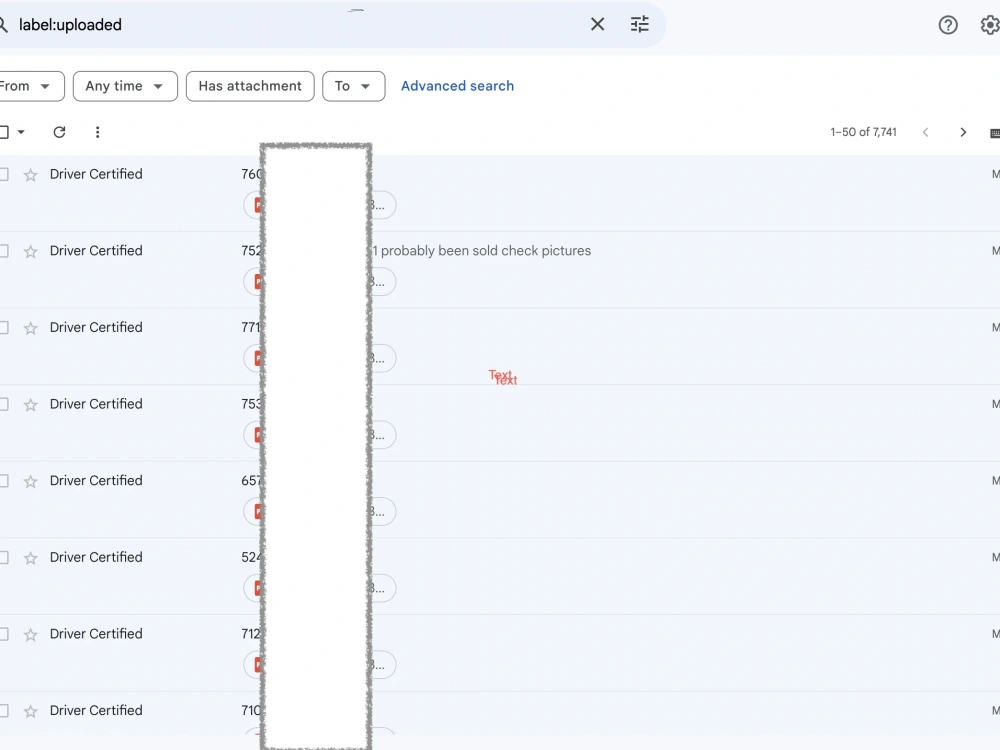
Task: Star the Driver Certified email starting 712
Action: point(31,635)
